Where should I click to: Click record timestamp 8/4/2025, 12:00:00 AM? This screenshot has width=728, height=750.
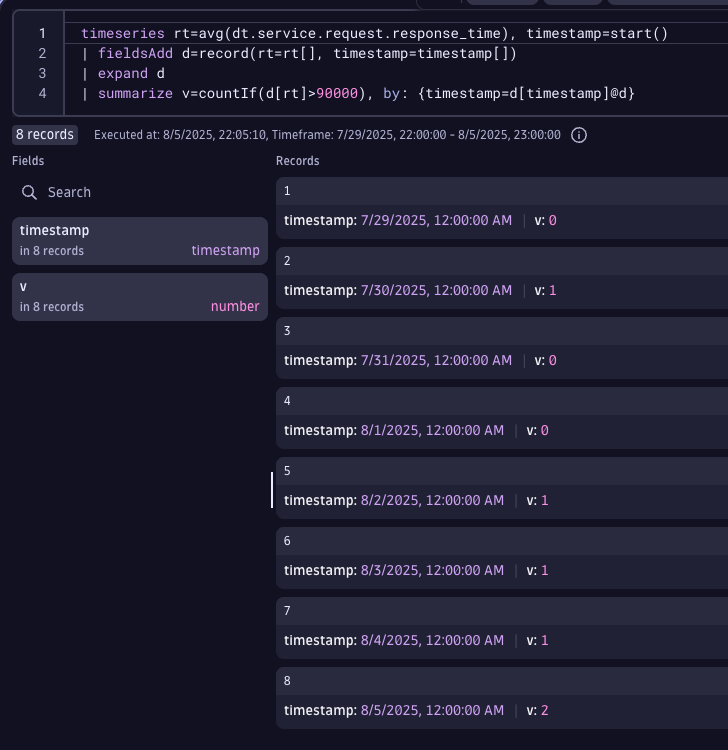tap(432, 640)
